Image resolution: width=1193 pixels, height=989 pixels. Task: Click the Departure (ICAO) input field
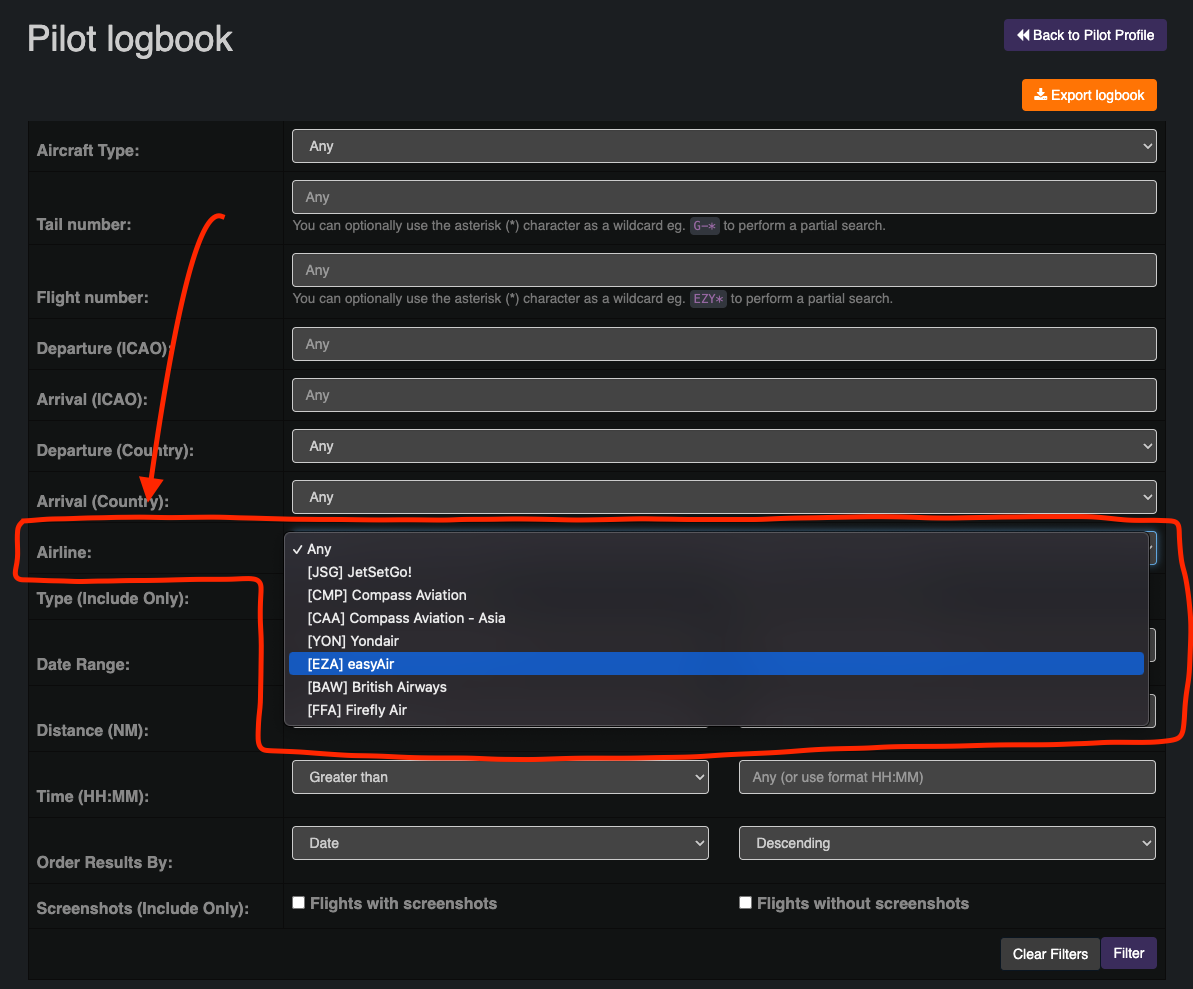(x=723, y=343)
